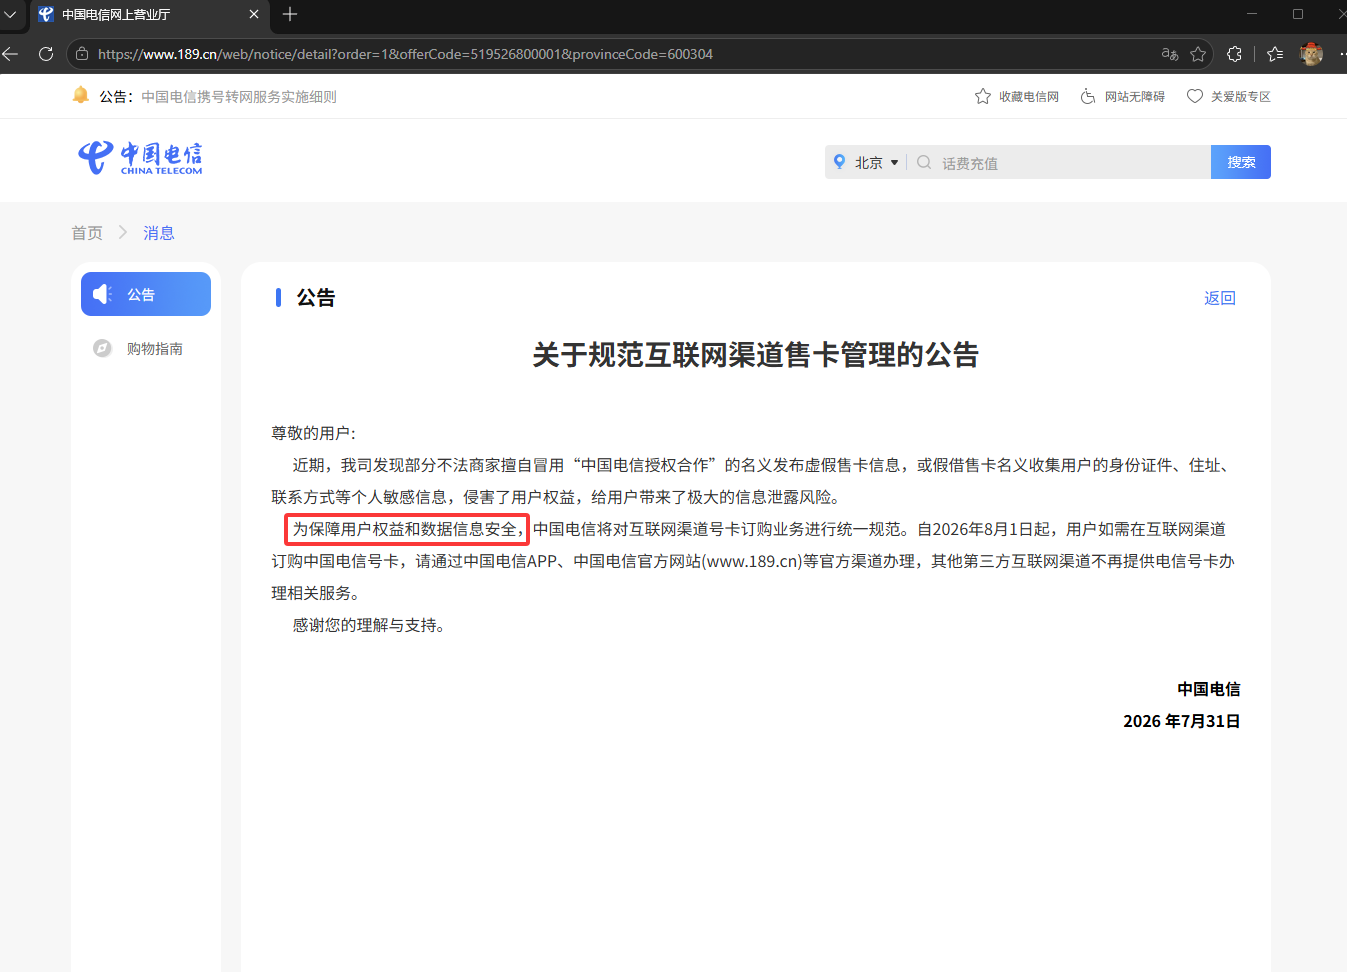Expand the 北京 city dropdown
Screen dimensions: 1347x972
(x=877, y=162)
